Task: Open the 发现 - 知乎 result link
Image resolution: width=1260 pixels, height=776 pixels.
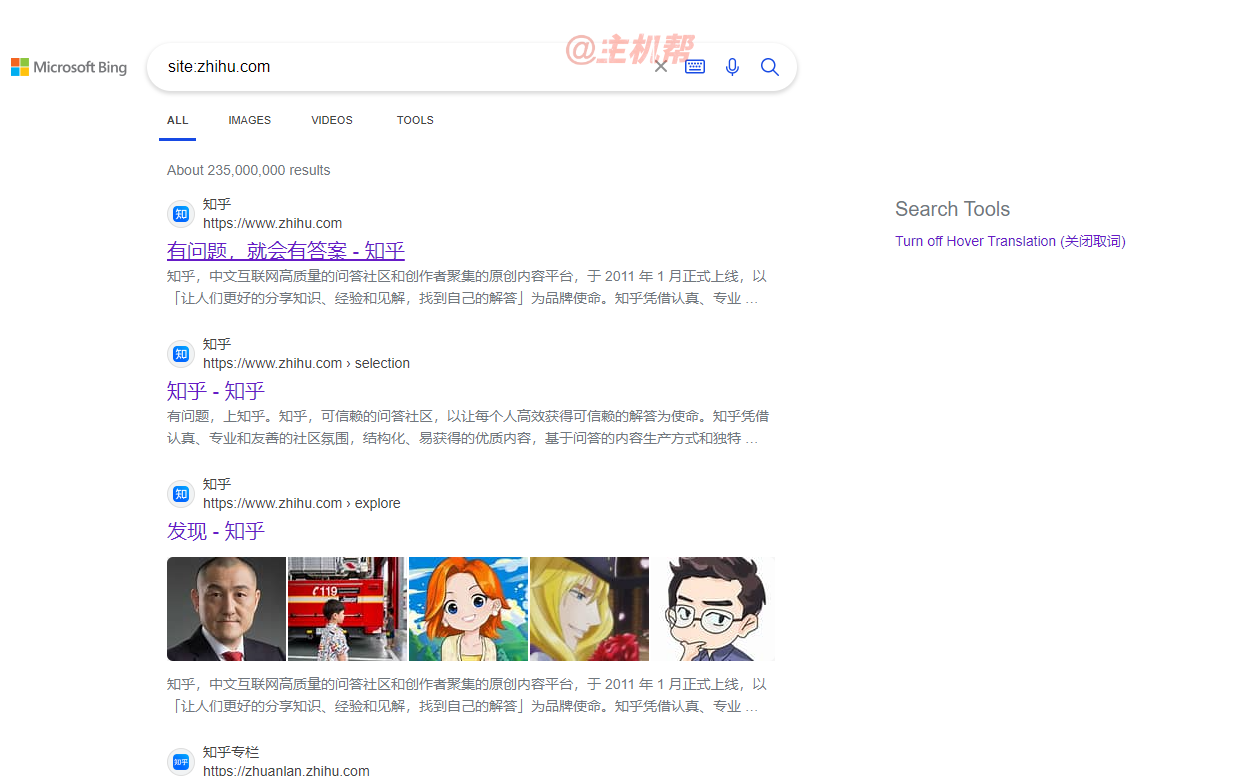Action: (x=216, y=530)
